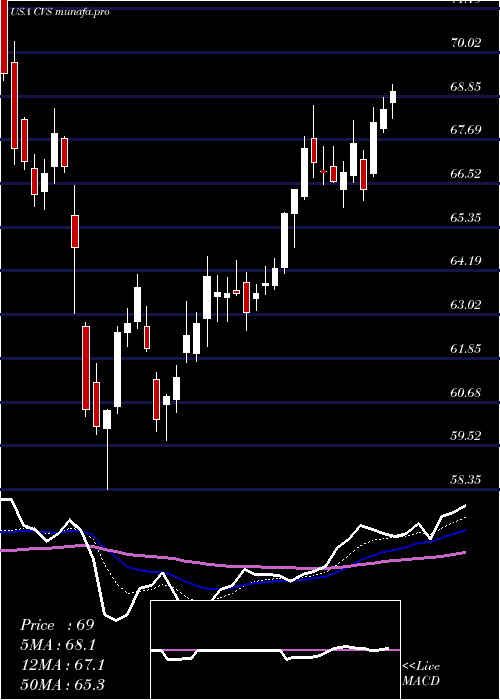The image size is (500, 700).
Task: Select the 66.52 price axis label
Action: pyautogui.click(x=466, y=174)
